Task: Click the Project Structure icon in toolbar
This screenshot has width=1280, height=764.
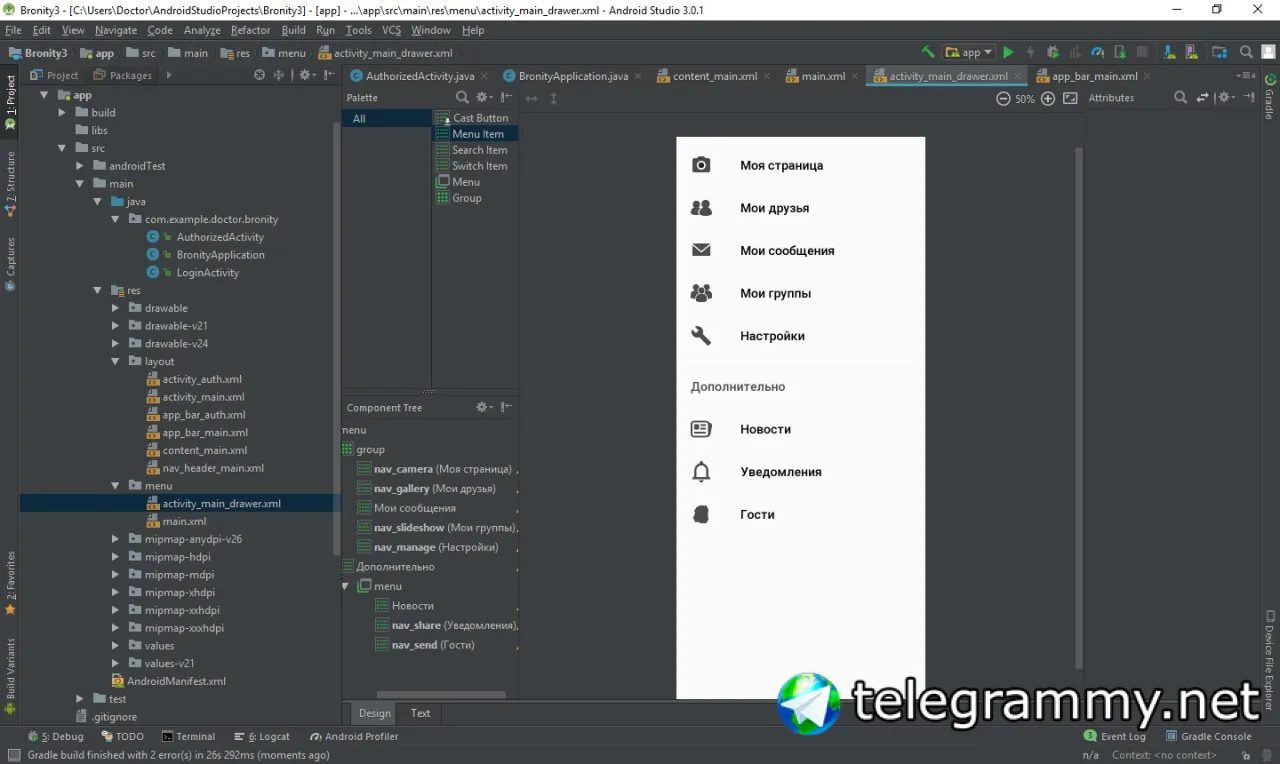Action: click(x=1219, y=52)
